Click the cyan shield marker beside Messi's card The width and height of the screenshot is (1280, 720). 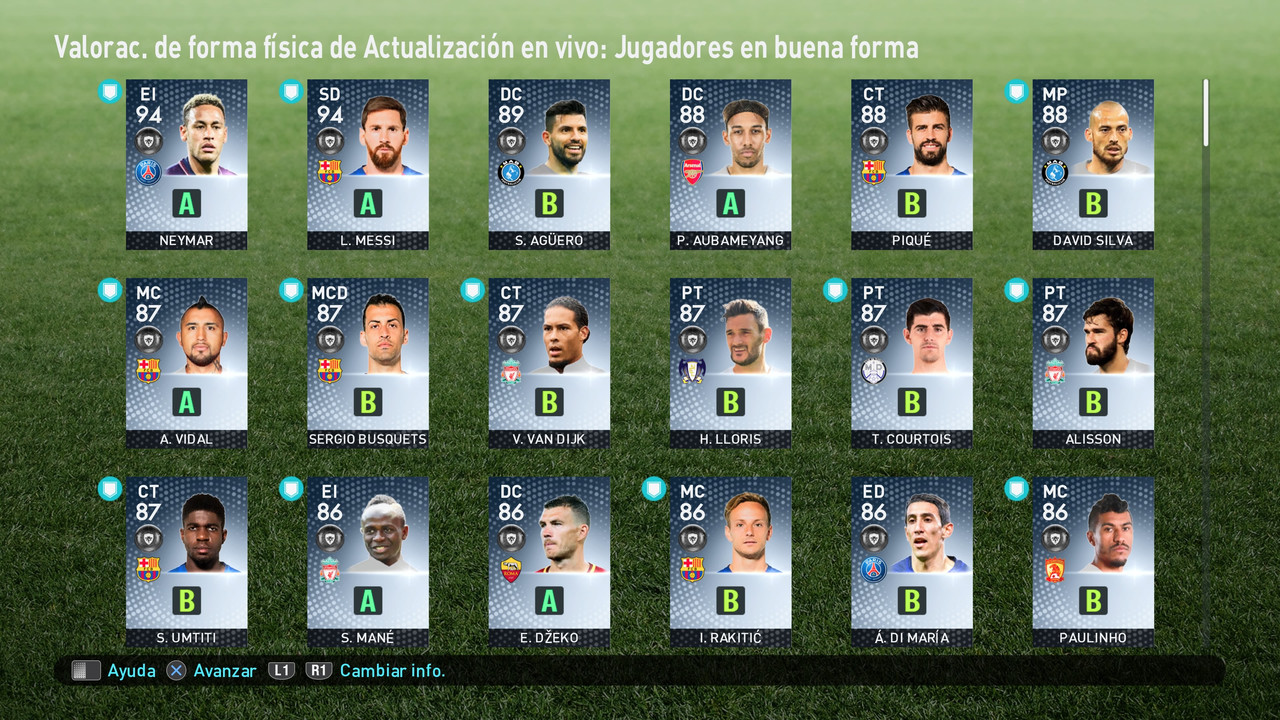pyautogui.click(x=291, y=92)
